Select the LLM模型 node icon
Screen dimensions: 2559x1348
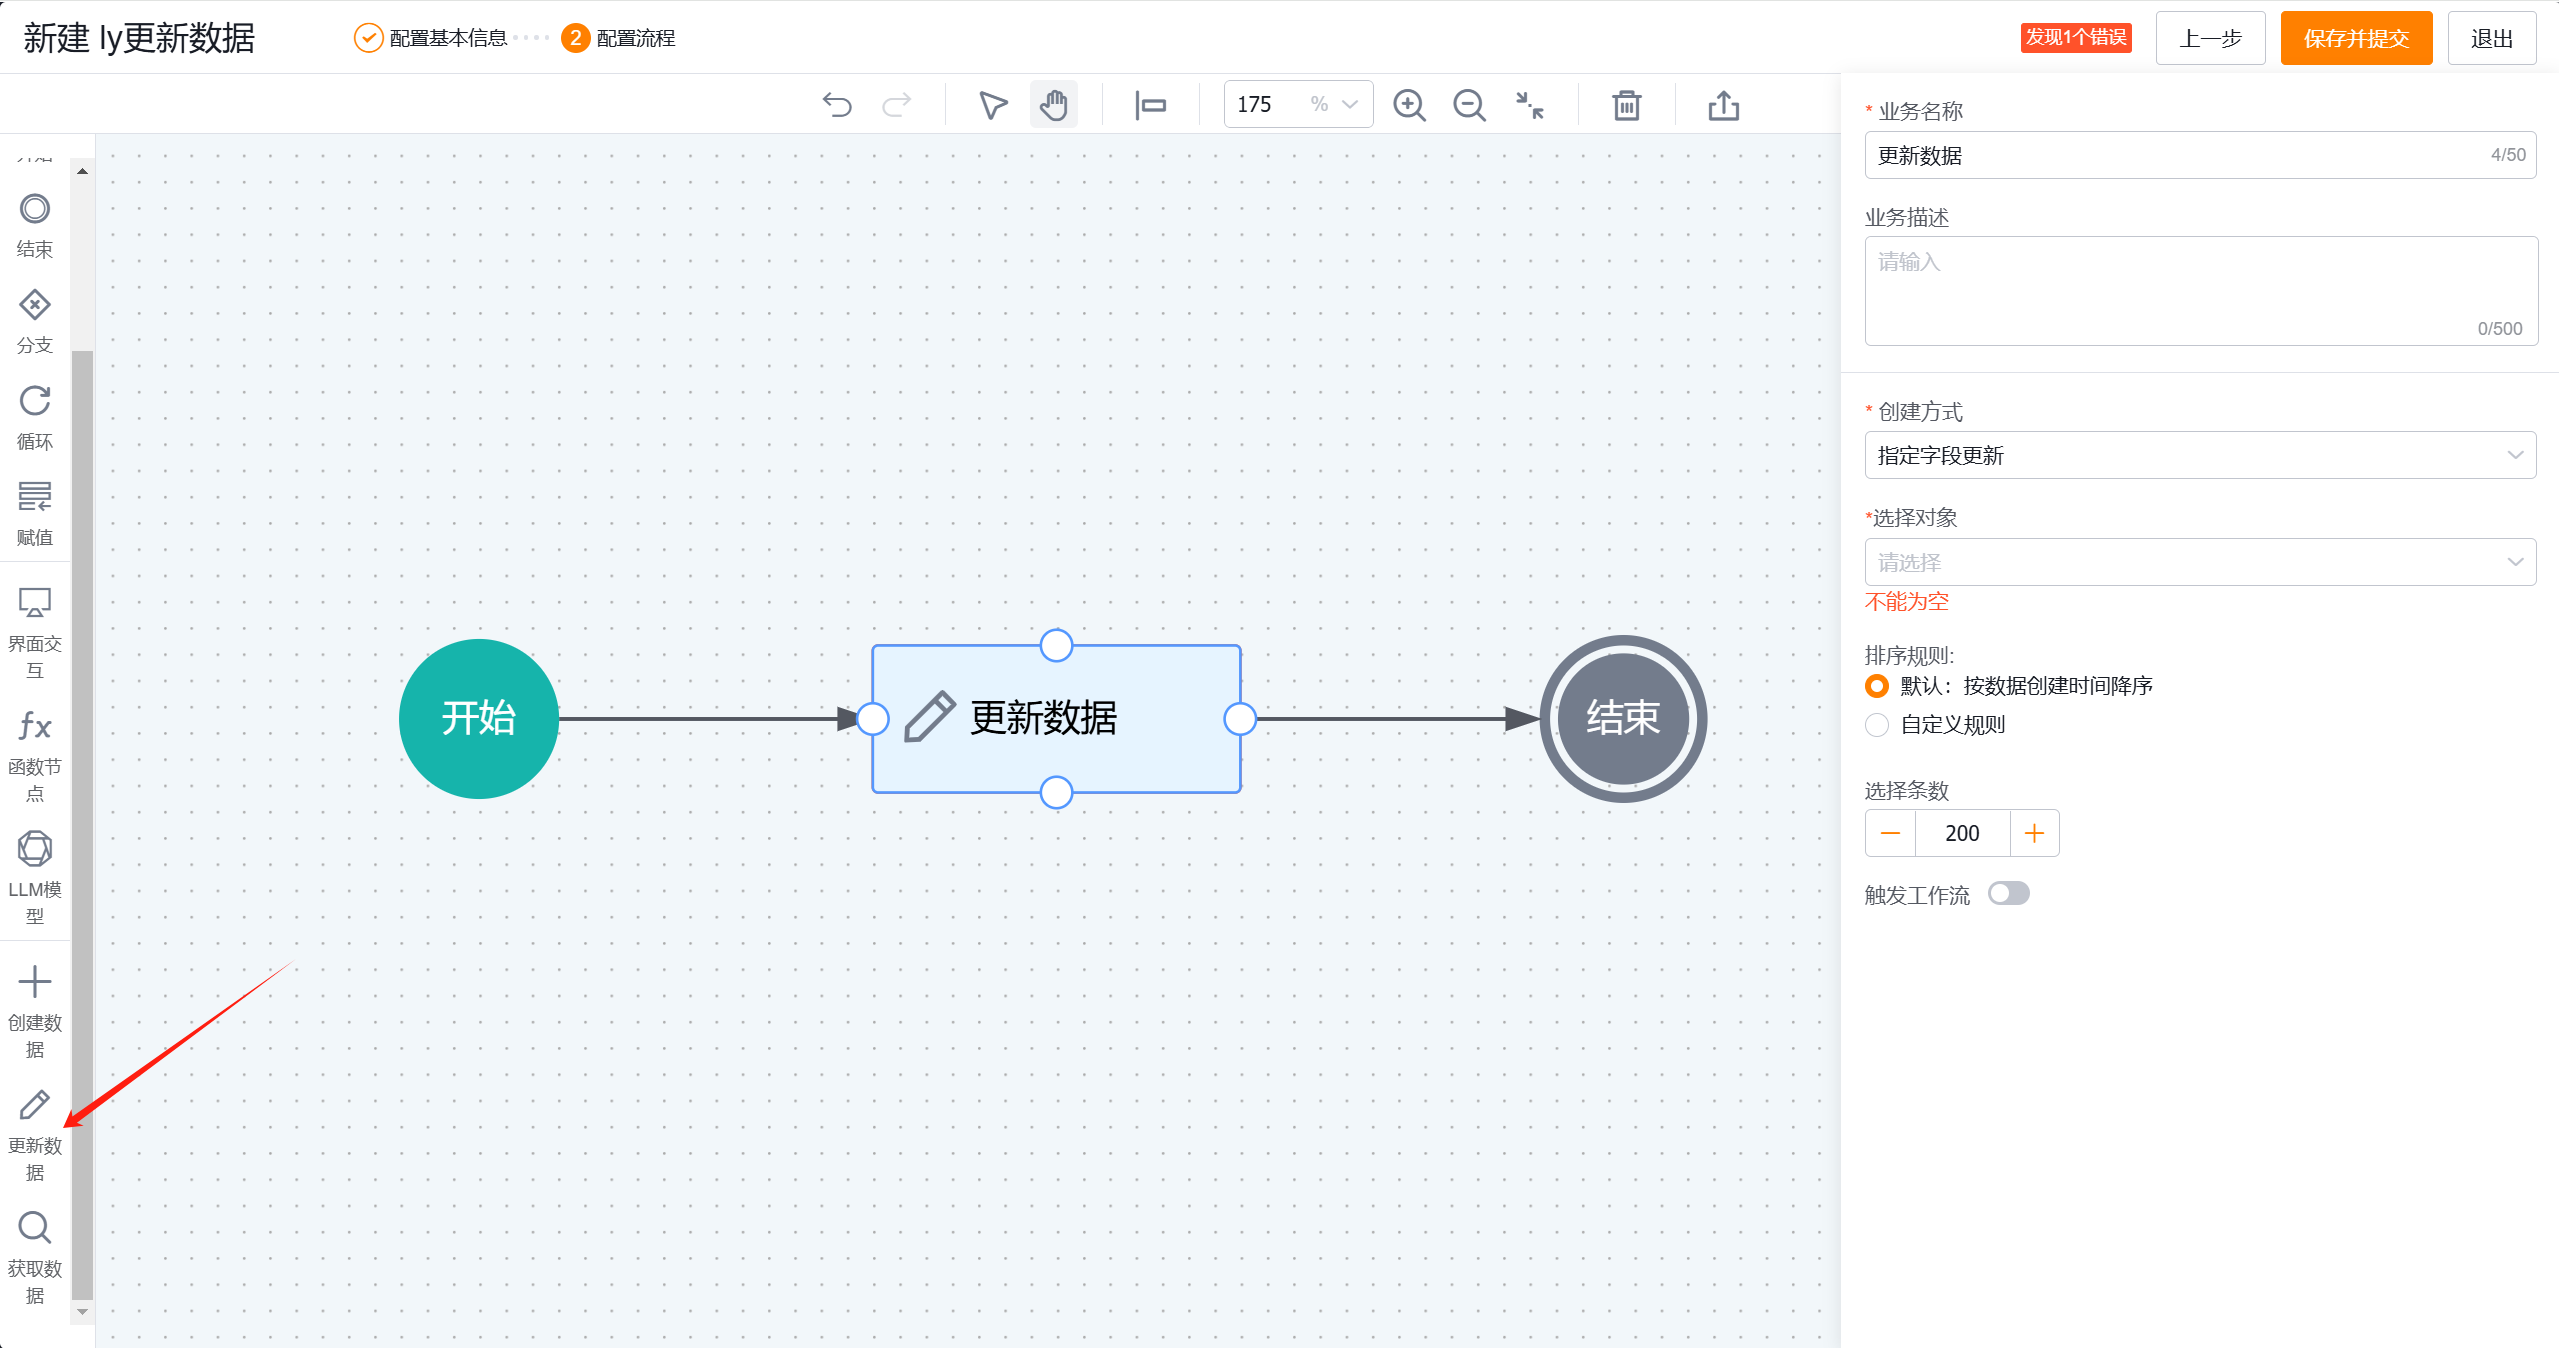(x=35, y=850)
